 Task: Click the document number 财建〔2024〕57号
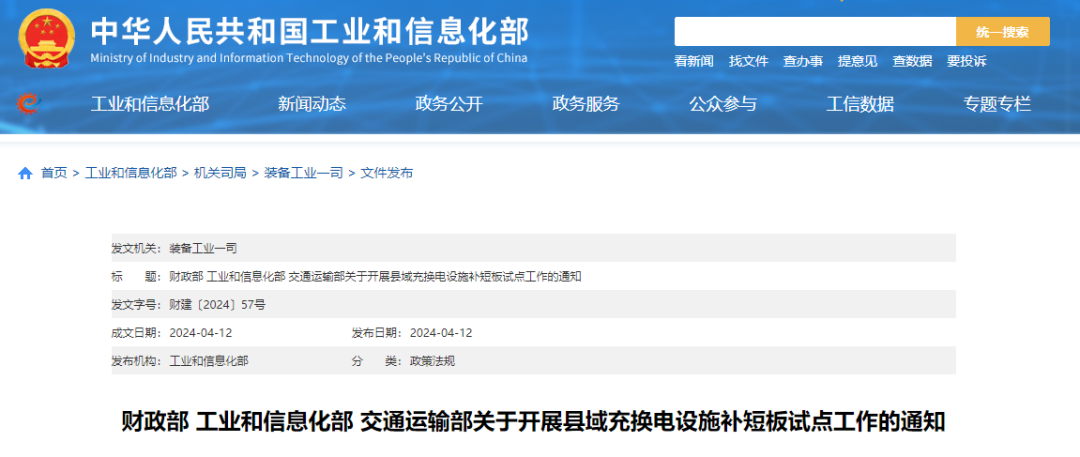pos(218,305)
